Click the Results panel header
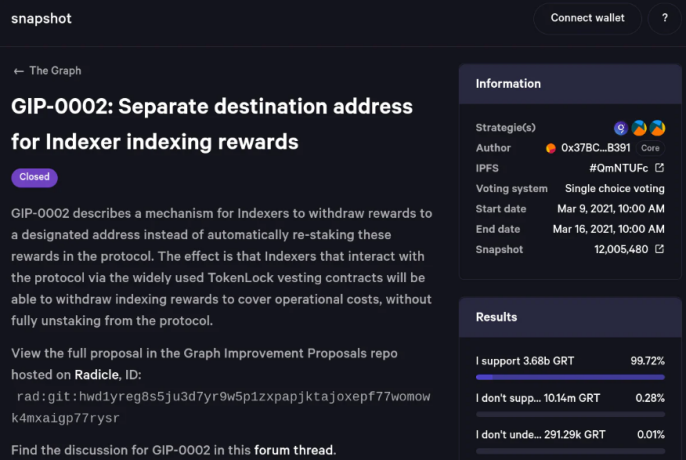The image size is (686, 460). 570,317
